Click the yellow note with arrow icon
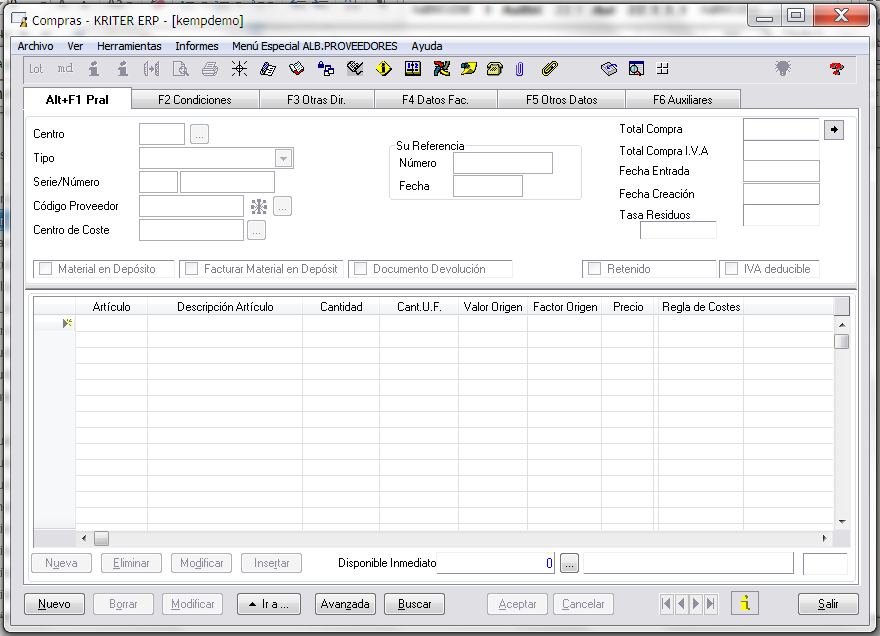Viewport: 880px width, 636px height. pyautogui.click(x=469, y=69)
